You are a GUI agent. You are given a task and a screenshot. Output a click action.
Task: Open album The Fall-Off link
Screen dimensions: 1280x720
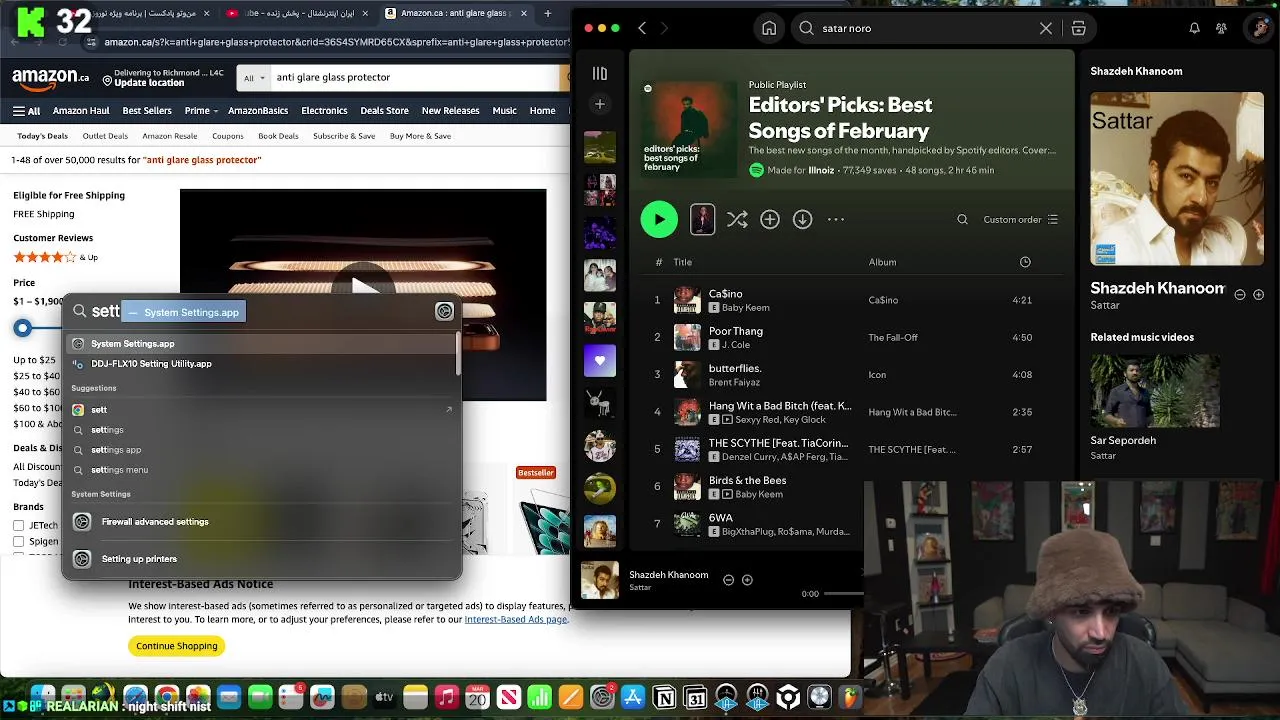tap(893, 337)
